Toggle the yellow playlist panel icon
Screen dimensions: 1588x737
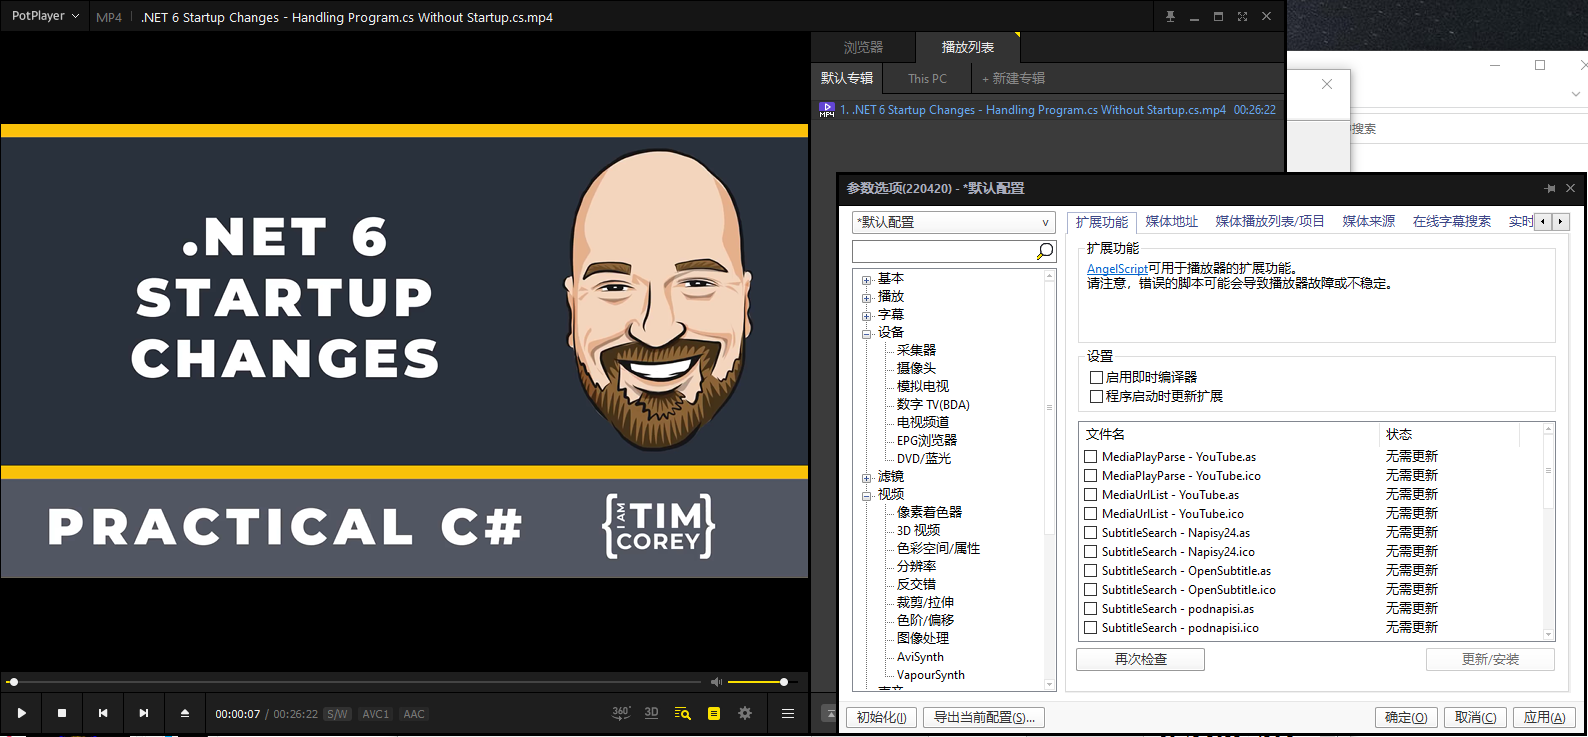[x=714, y=713]
